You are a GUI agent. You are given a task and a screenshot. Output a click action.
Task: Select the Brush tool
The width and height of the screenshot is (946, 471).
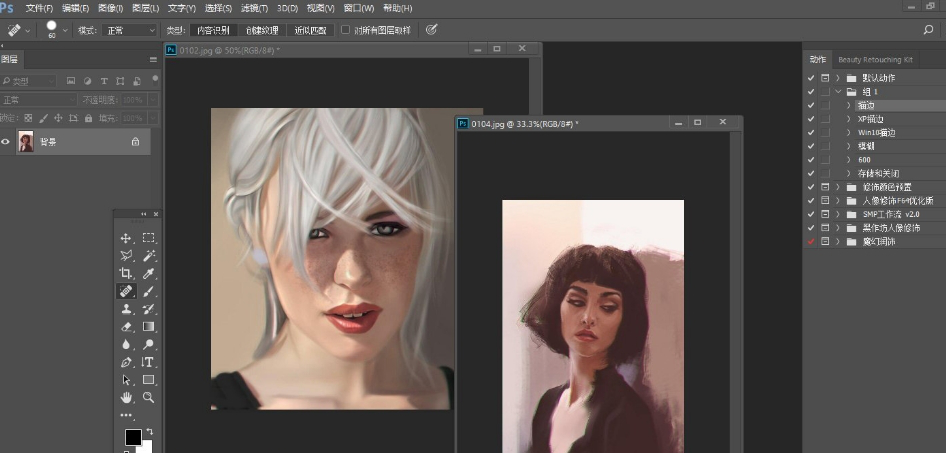pos(148,291)
